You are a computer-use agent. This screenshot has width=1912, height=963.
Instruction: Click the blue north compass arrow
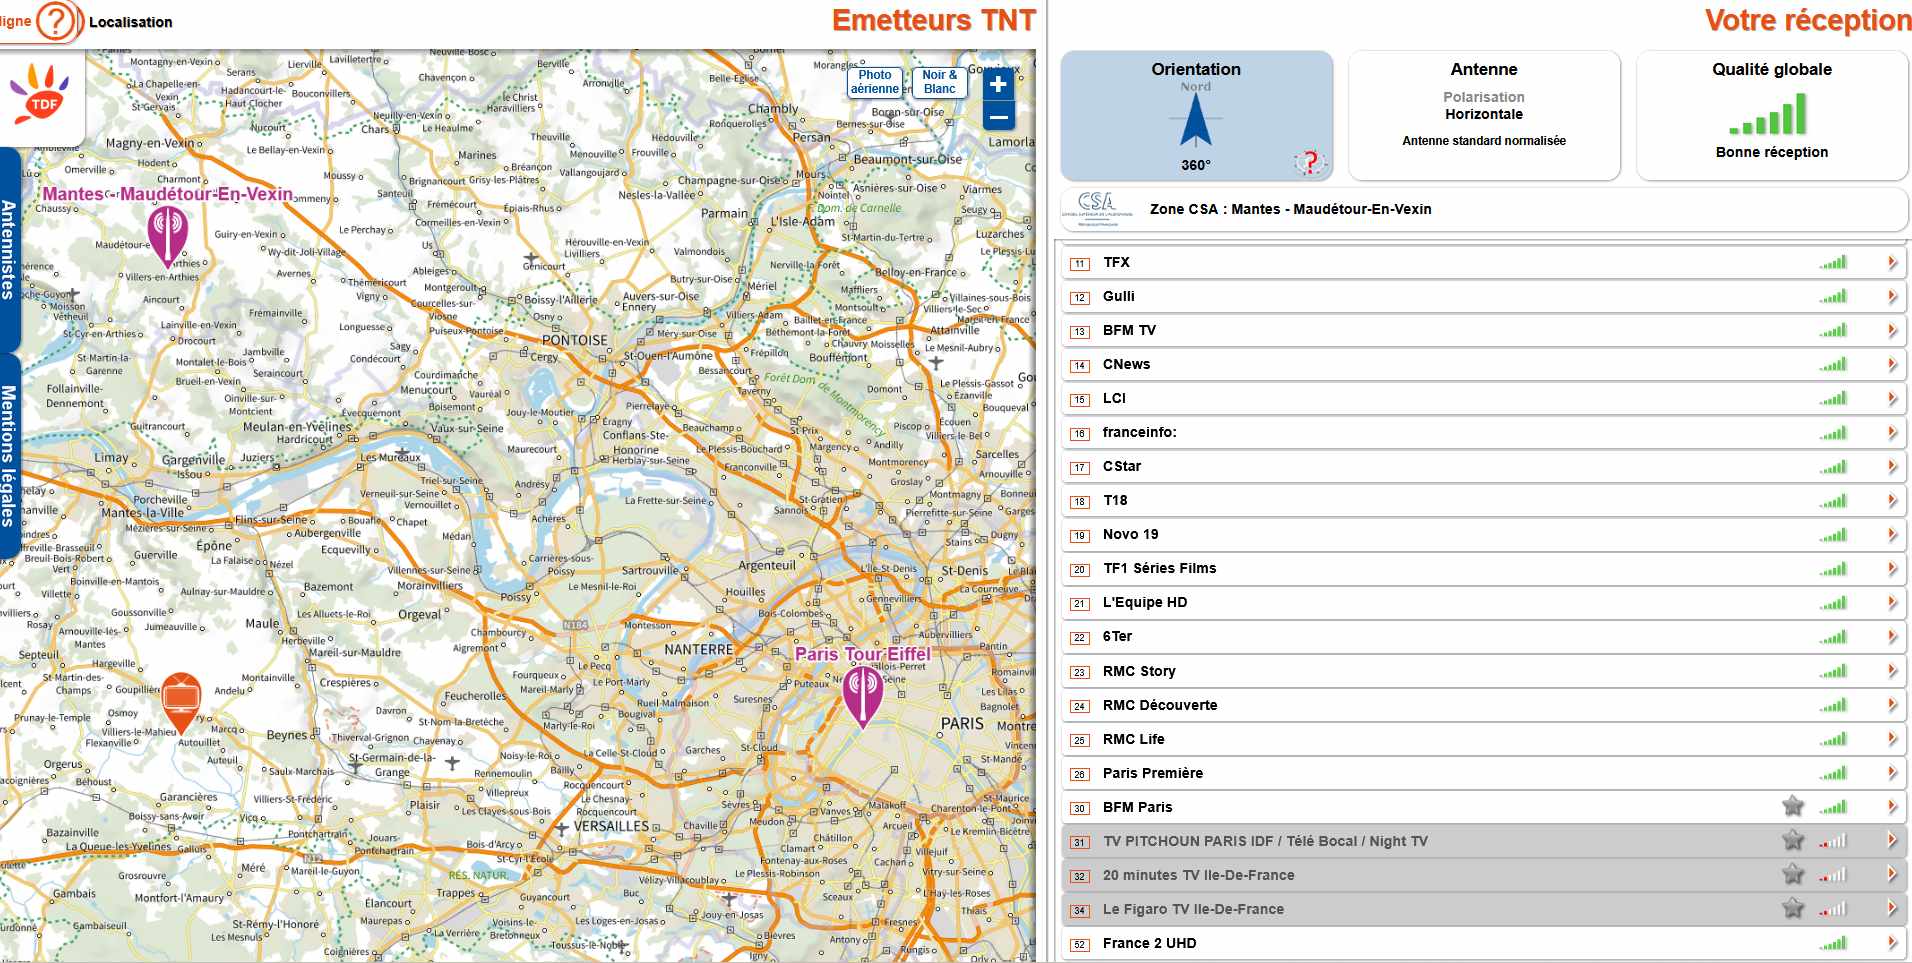(1196, 121)
